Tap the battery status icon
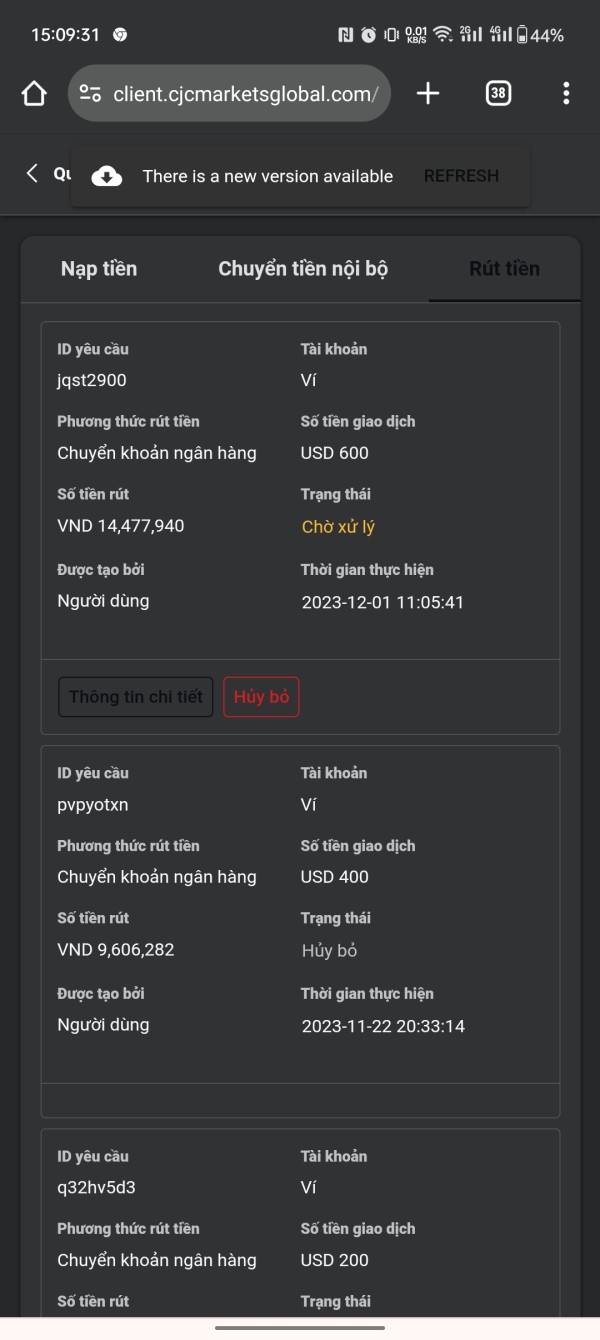600x1340 pixels. coord(521,35)
